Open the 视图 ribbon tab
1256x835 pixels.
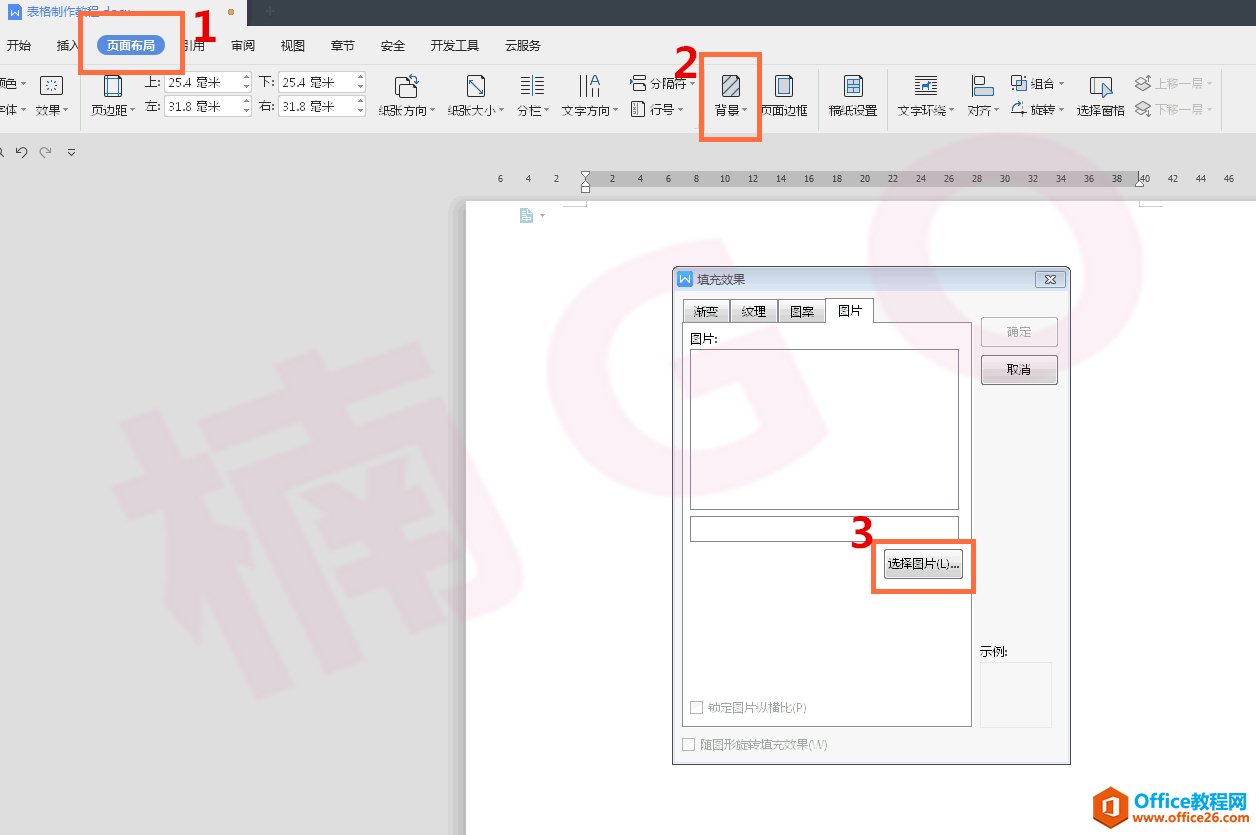click(293, 46)
